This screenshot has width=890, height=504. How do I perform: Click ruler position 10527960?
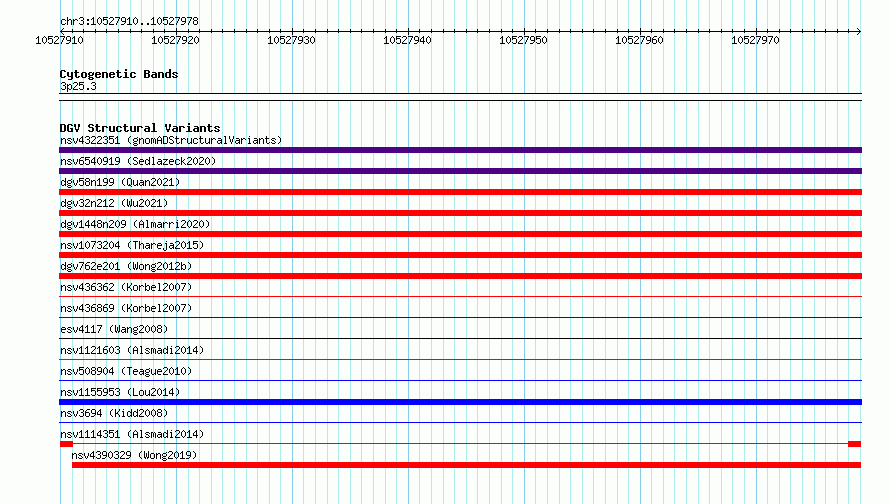click(x=639, y=40)
